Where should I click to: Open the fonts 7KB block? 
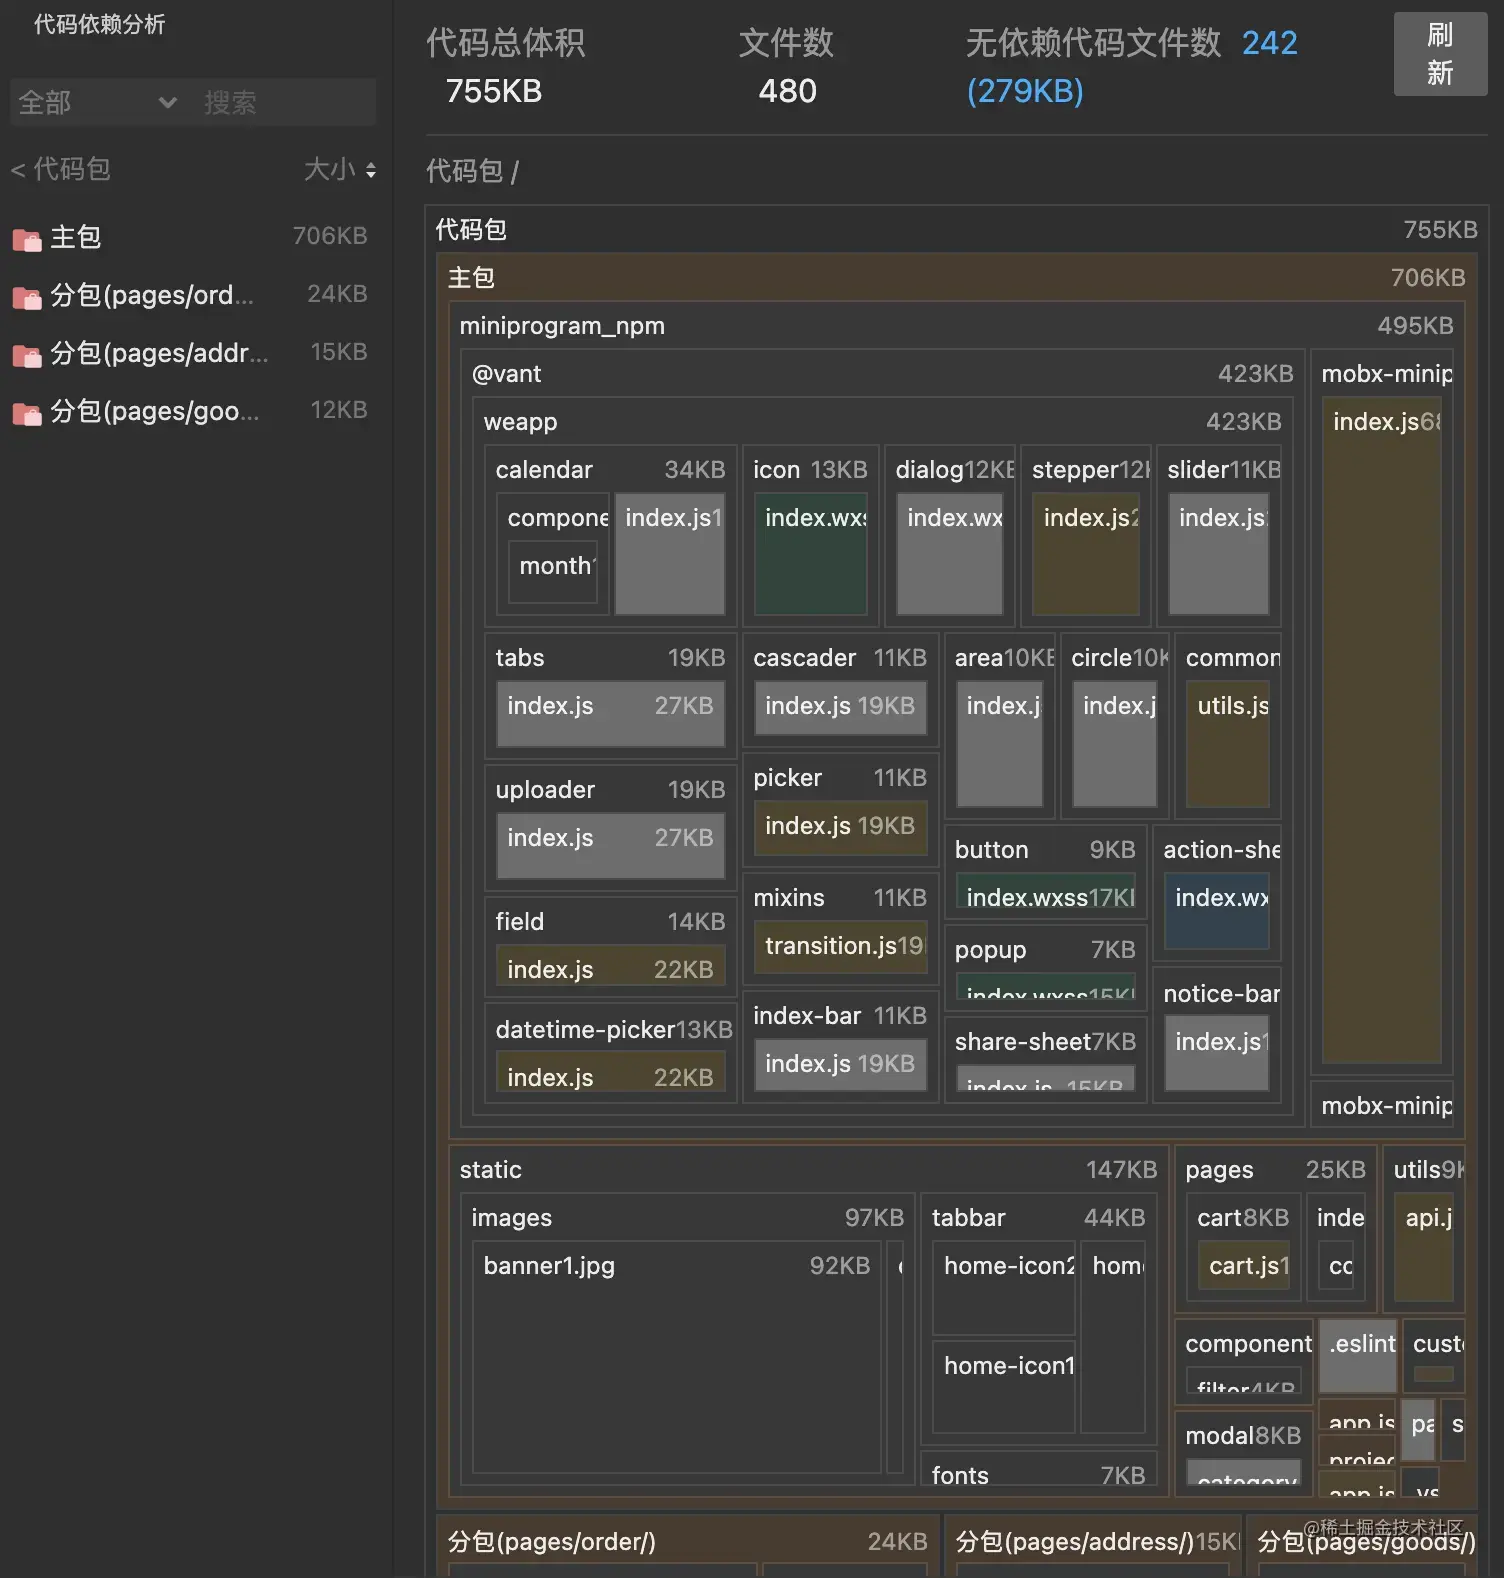pos(1038,1470)
